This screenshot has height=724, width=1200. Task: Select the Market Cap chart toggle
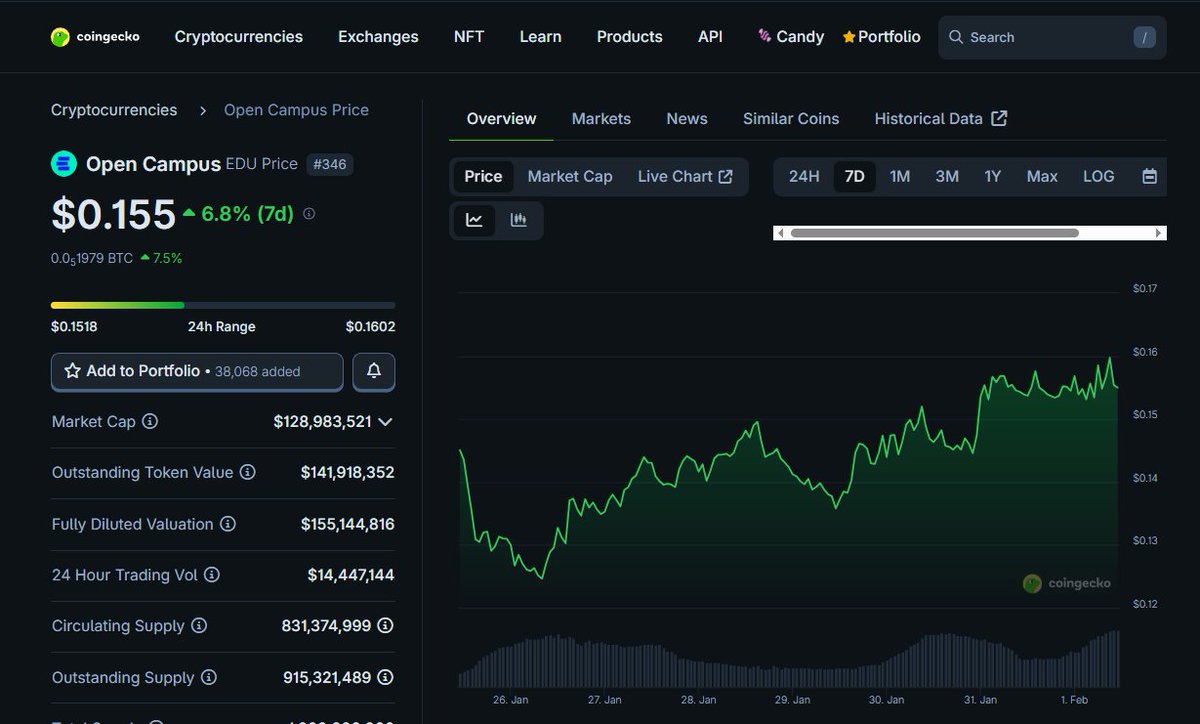click(570, 176)
